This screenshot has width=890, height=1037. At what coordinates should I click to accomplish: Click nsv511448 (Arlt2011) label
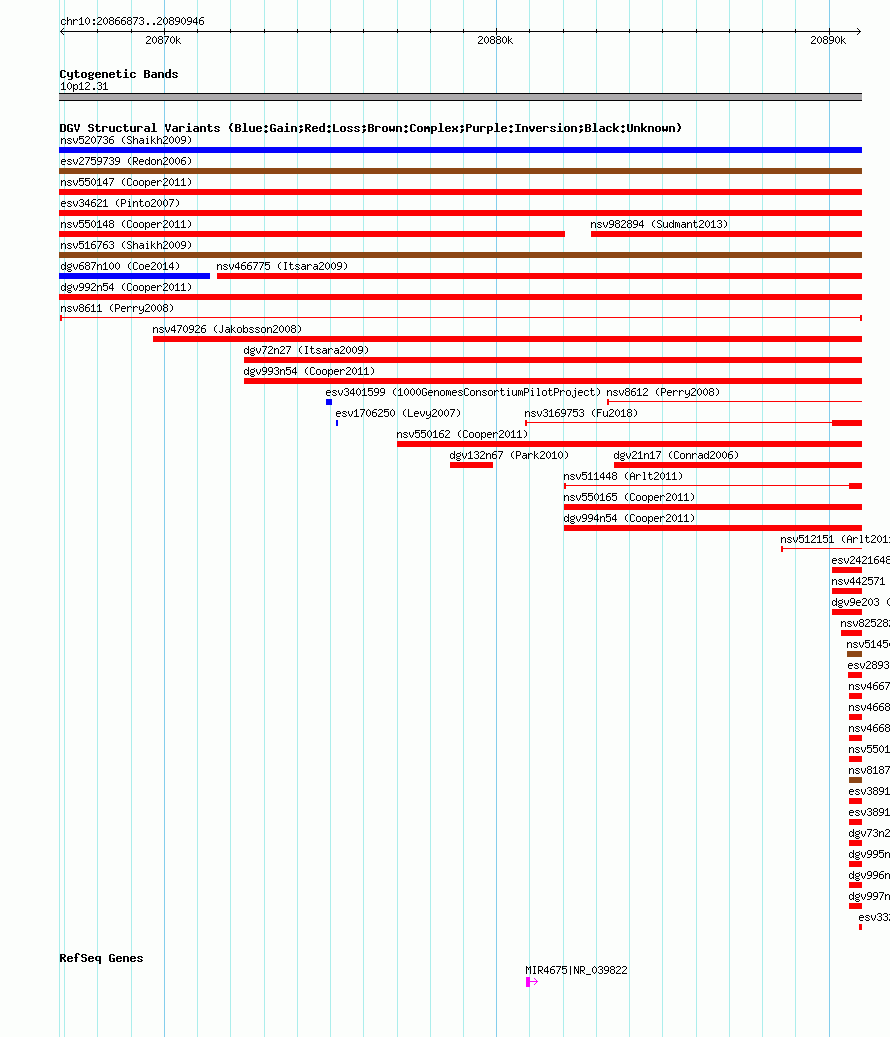coord(623,476)
